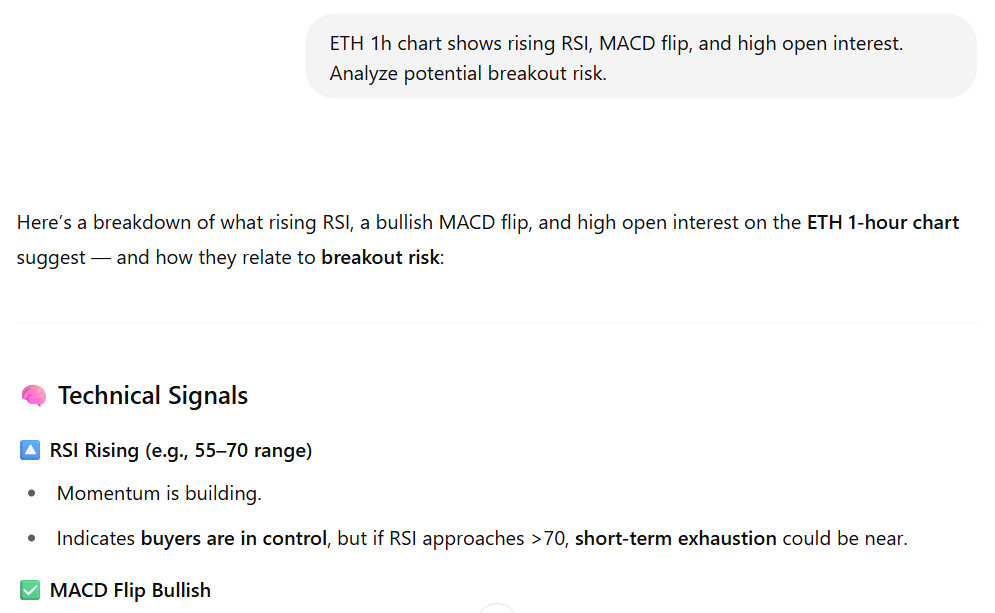995x613 pixels.
Task: Select the user prompt message bubble
Action: point(641,56)
